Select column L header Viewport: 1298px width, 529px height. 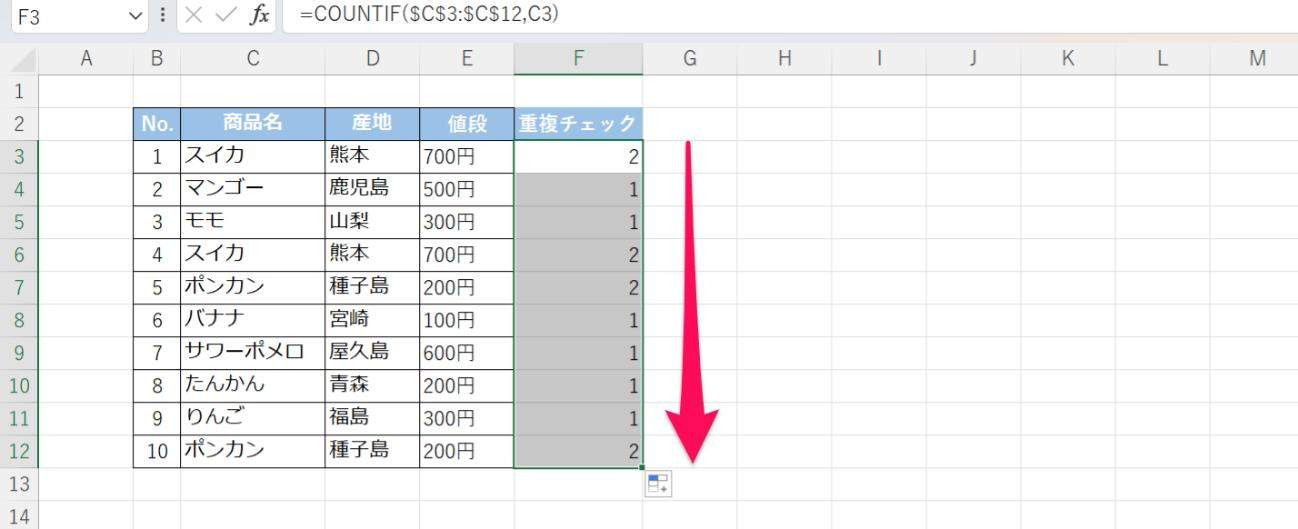1162,59
